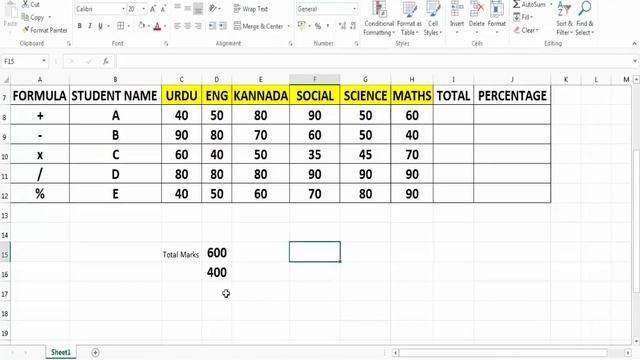Image resolution: width=640 pixels, height=360 pixels.
Task: Open the Copy options arrow
Action: tap(50, 18)
